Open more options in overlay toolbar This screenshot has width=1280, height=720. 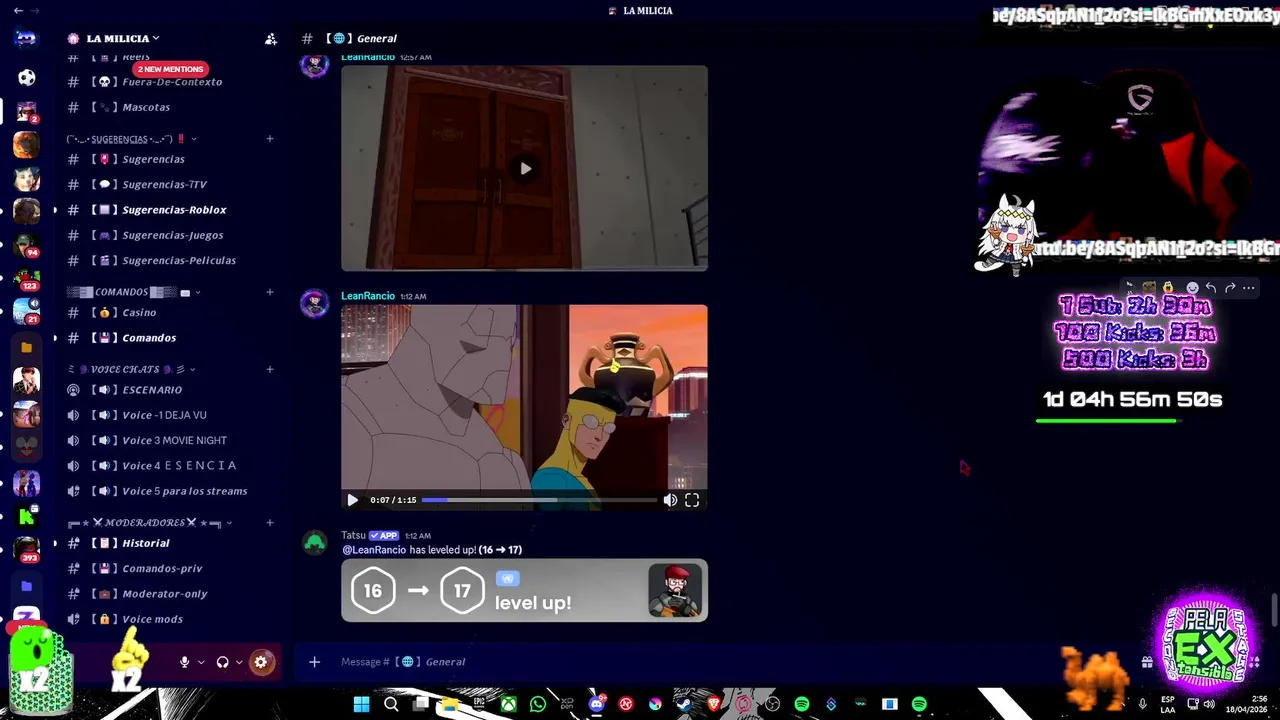coord(1249,288)
